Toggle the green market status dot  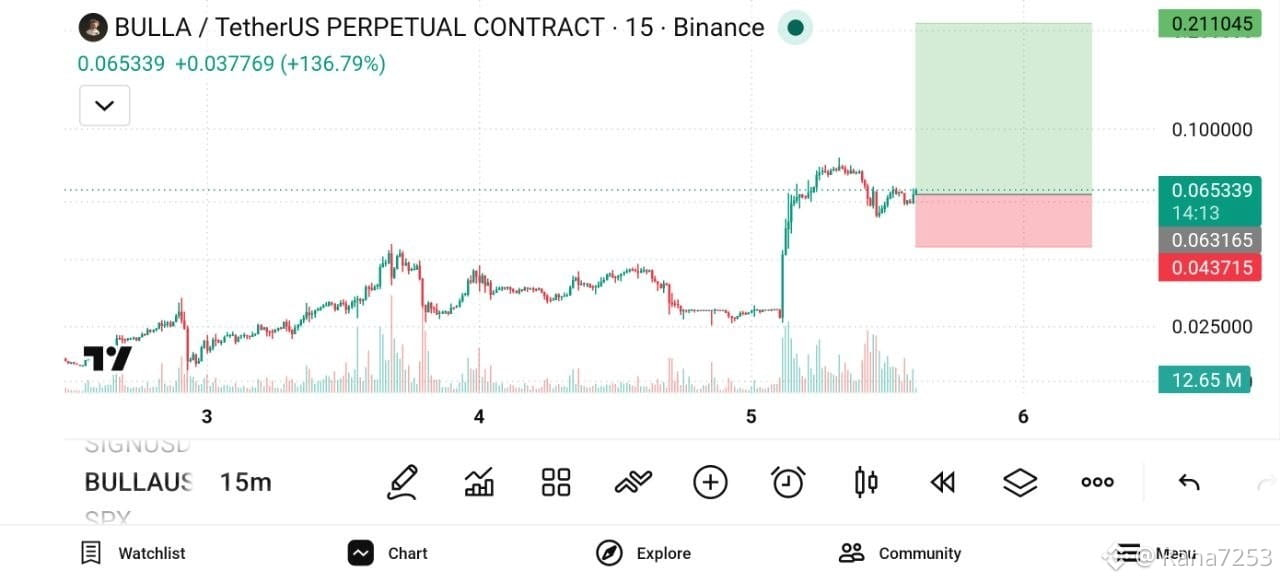[795, 28]
